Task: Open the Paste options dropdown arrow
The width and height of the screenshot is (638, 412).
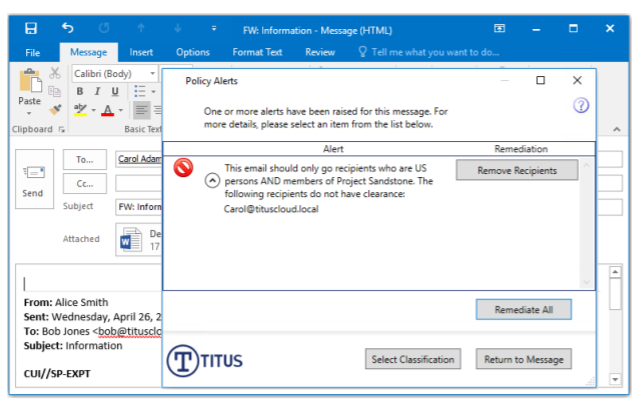Action: pos(29,113)
